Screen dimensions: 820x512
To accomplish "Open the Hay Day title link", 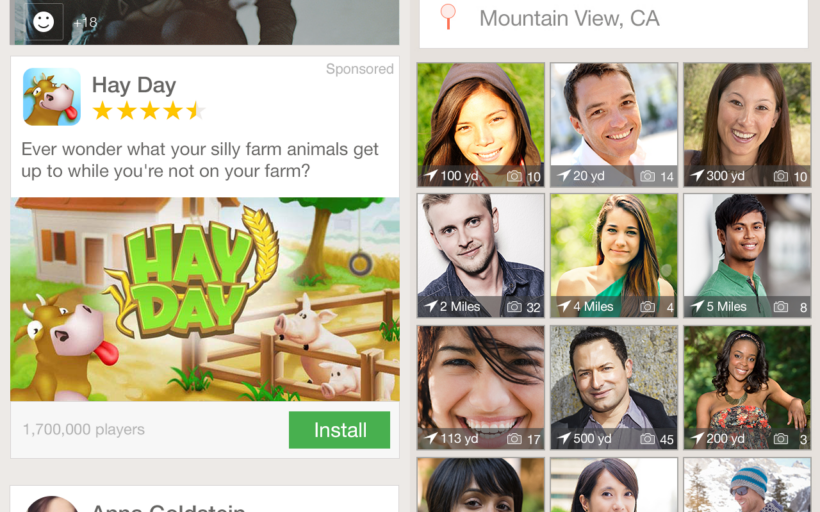I will point(134,85).
